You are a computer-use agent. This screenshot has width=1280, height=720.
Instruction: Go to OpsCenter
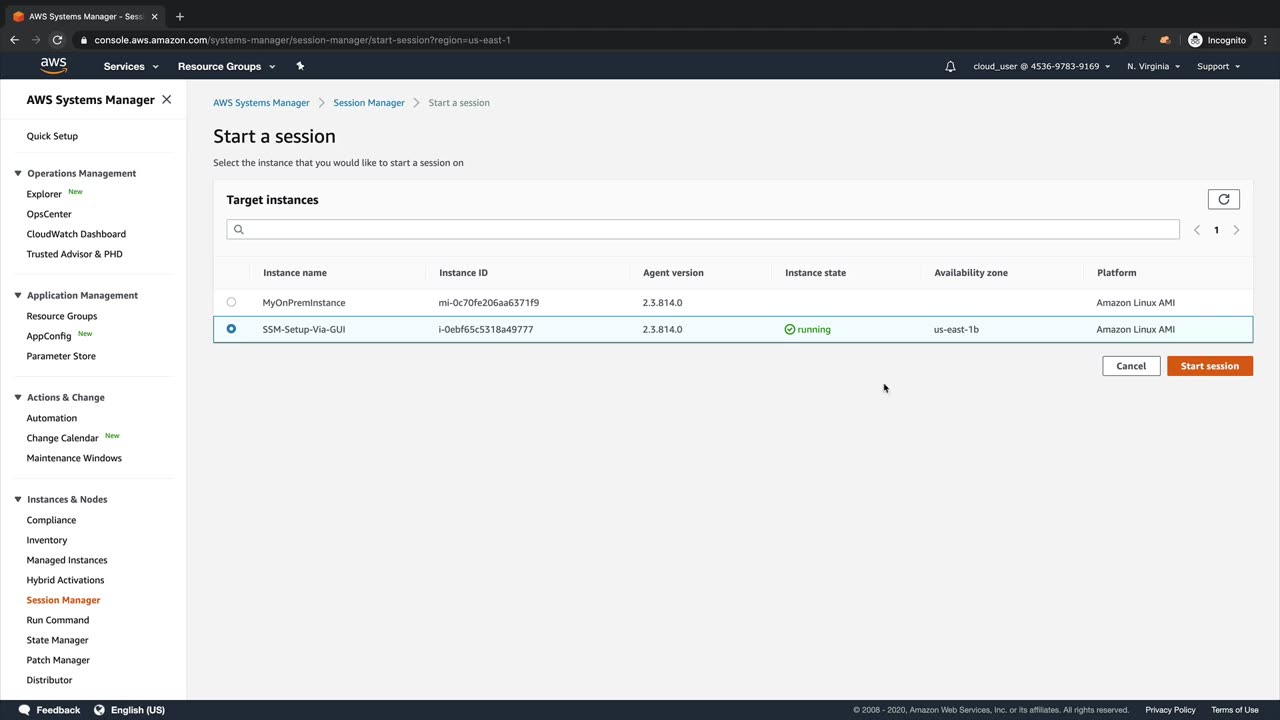tap(49, 214)
